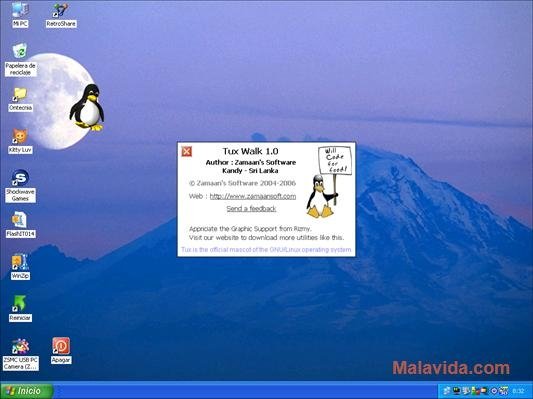Open the zamaansoft.com website link
The image size is (533, 399).
(253, 196)
